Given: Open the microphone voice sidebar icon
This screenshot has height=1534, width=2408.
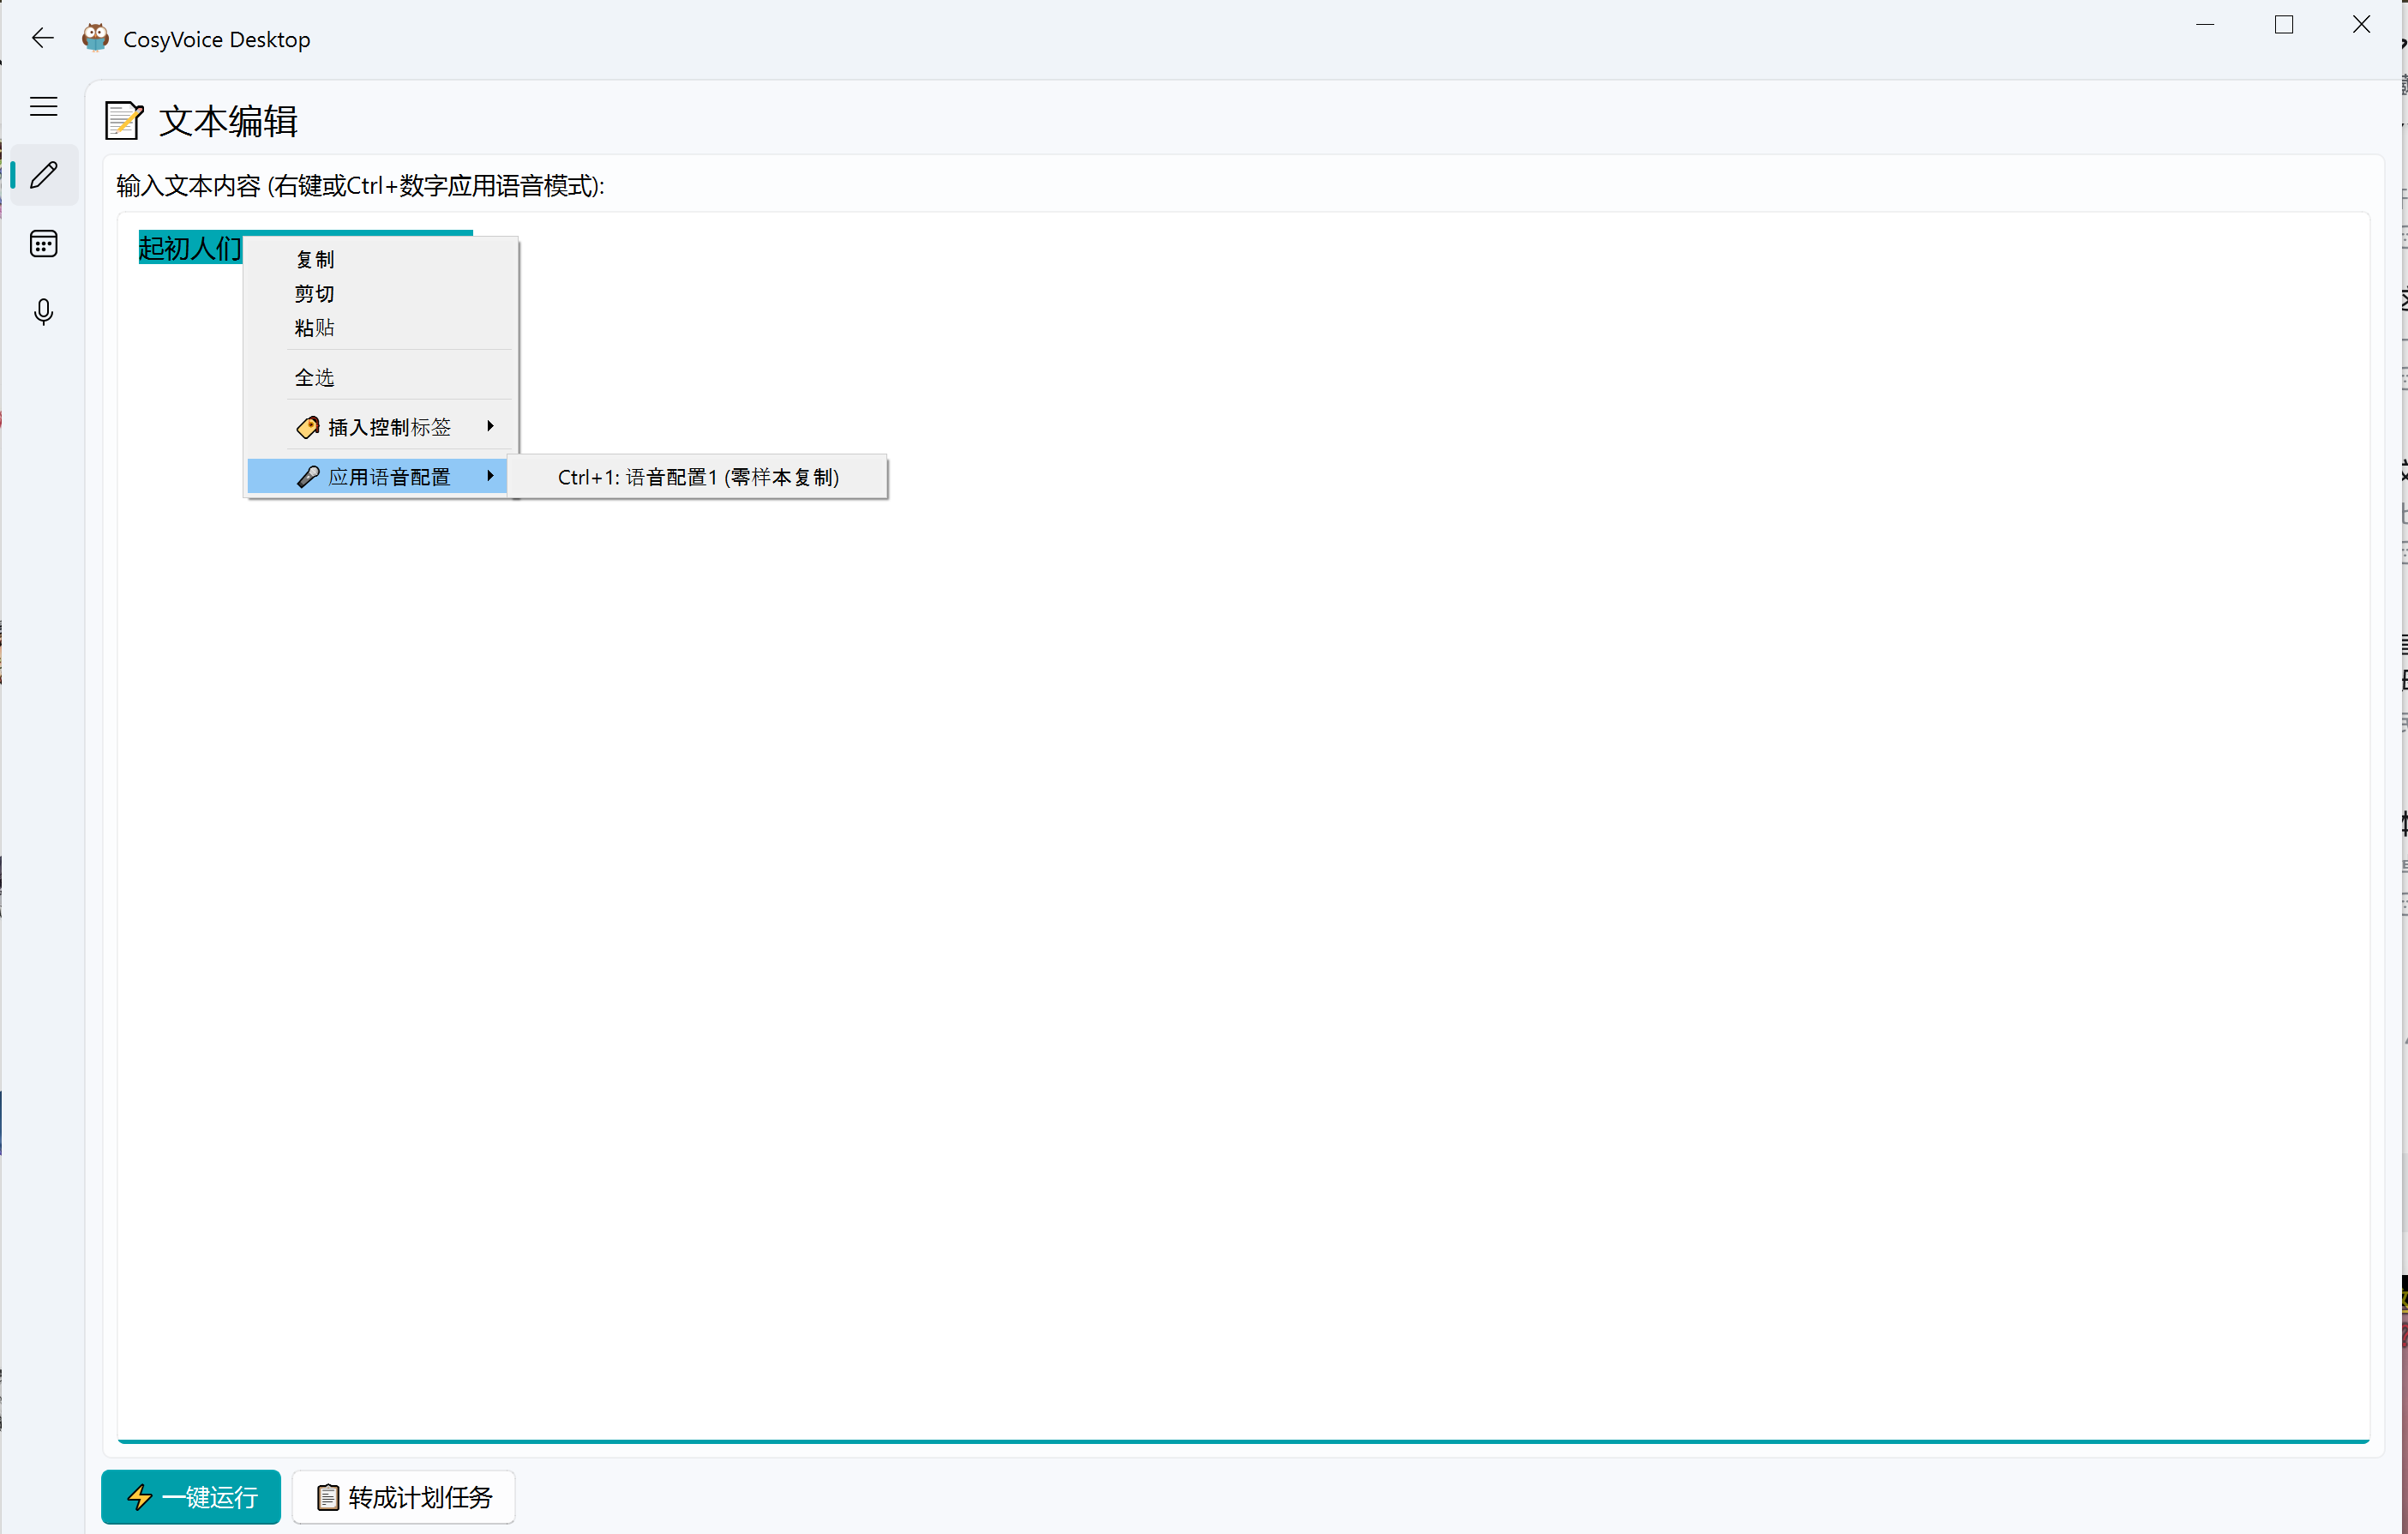Looking at the screenshot, I should pos(43,312).
